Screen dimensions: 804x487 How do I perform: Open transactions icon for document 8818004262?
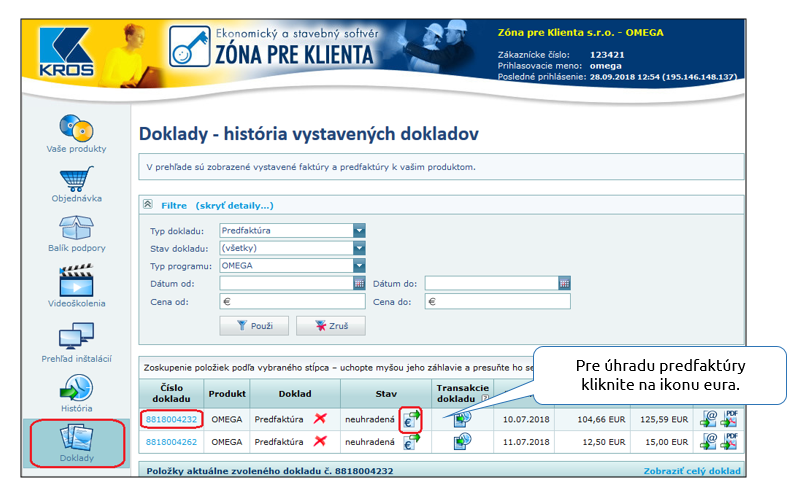click(462, 441)
